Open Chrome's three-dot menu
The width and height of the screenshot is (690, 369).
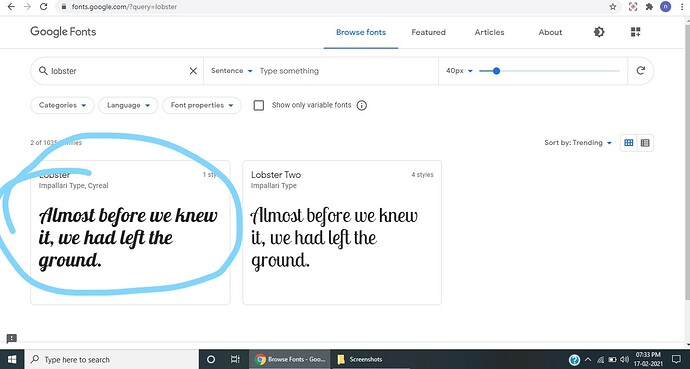(682, 7)
